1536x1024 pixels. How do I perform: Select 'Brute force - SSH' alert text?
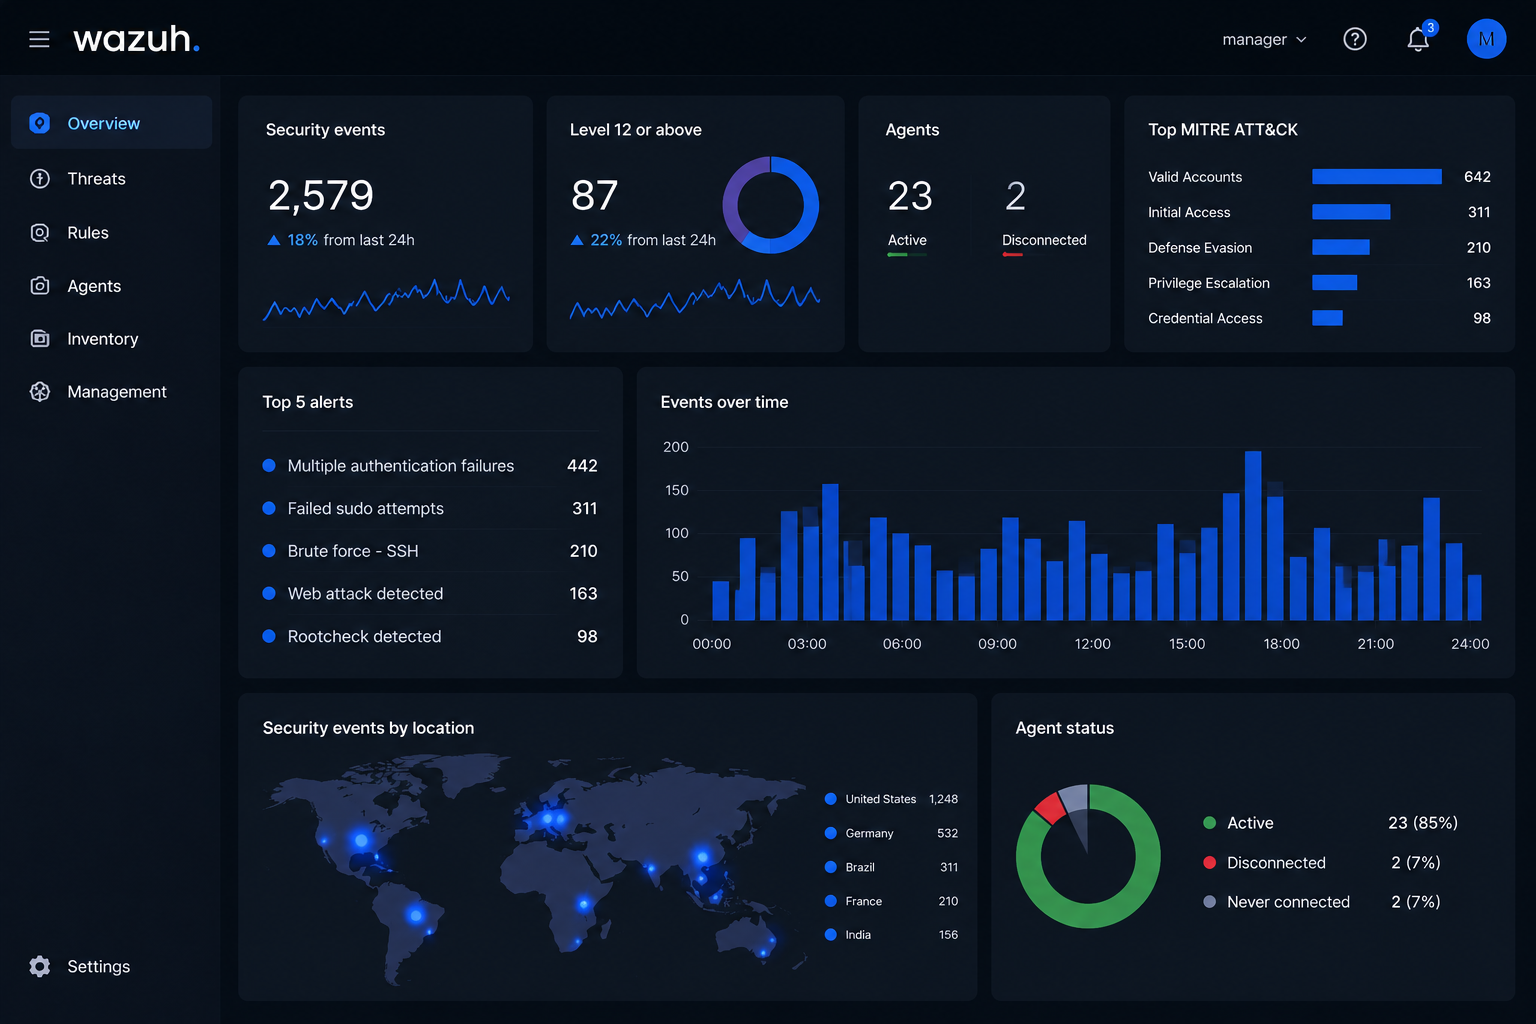pos(353,551)
